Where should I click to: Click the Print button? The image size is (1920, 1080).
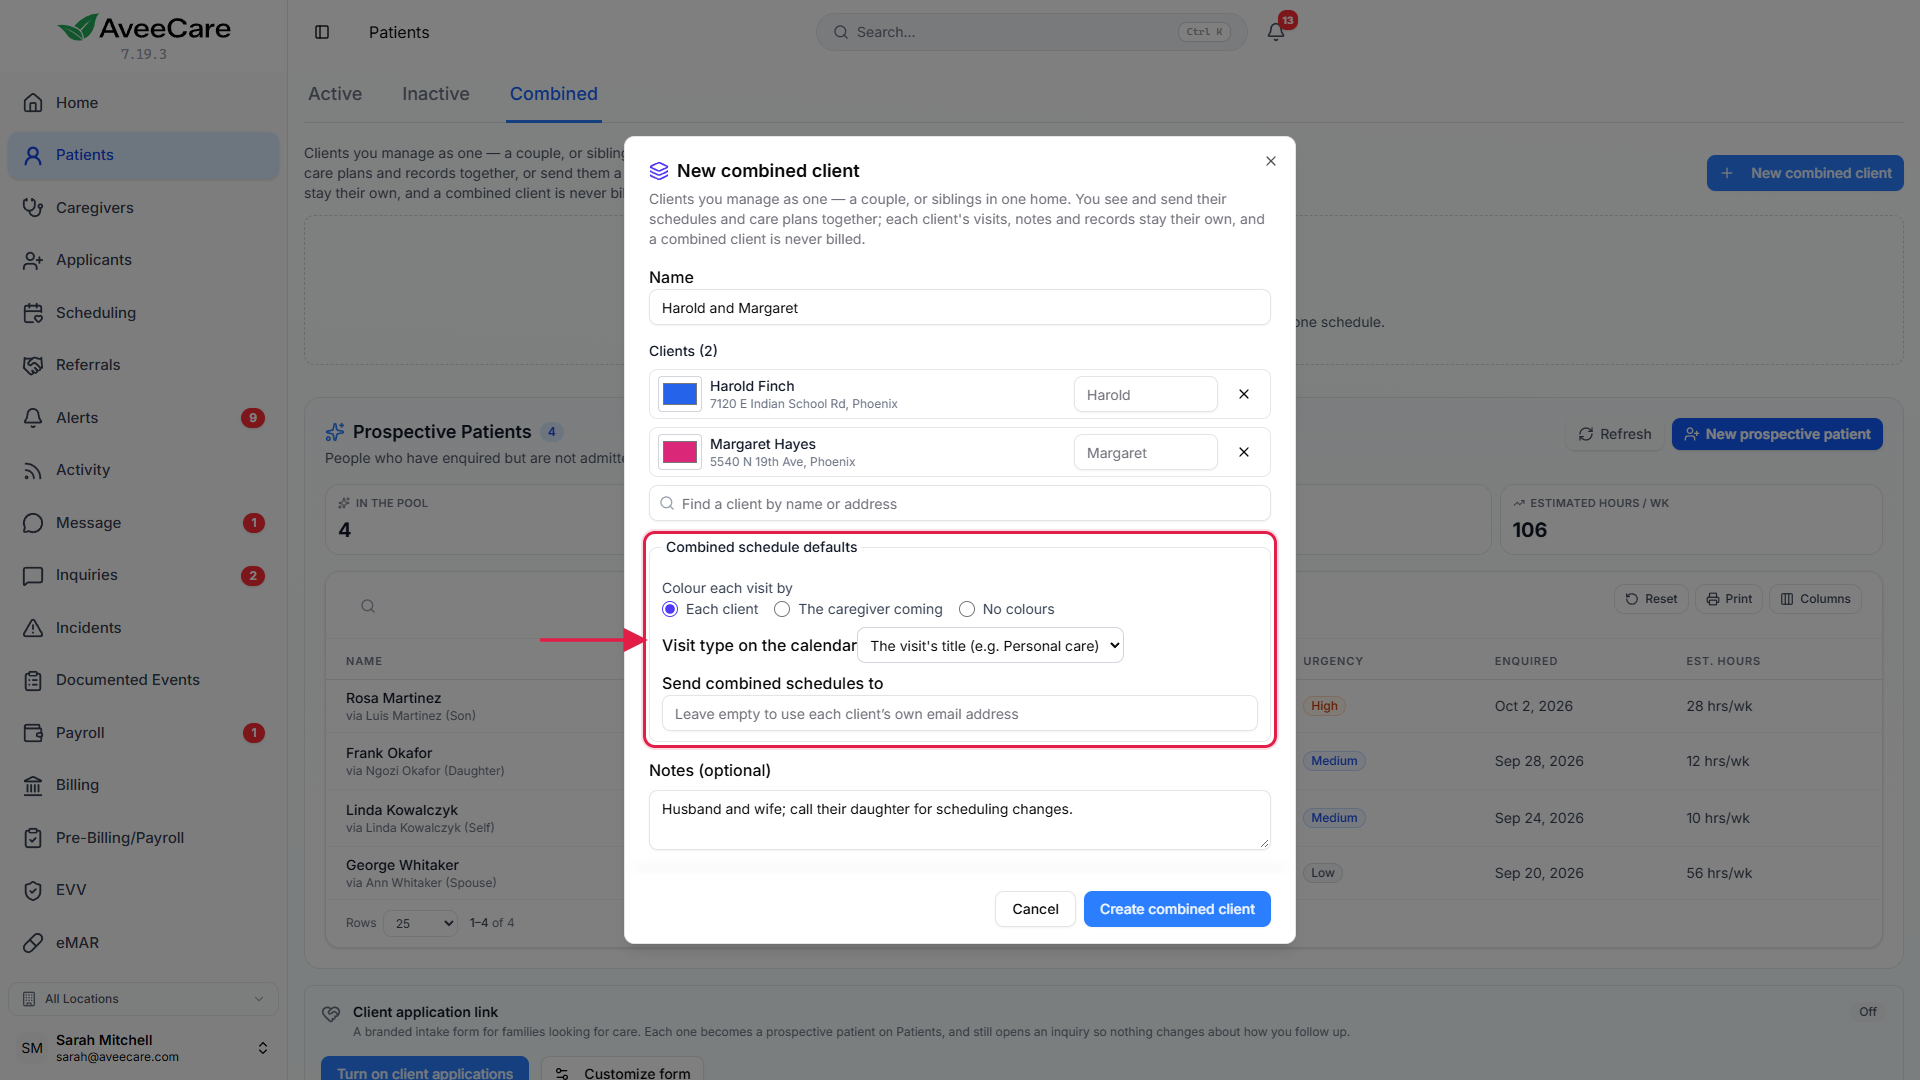pos(1728,599)
